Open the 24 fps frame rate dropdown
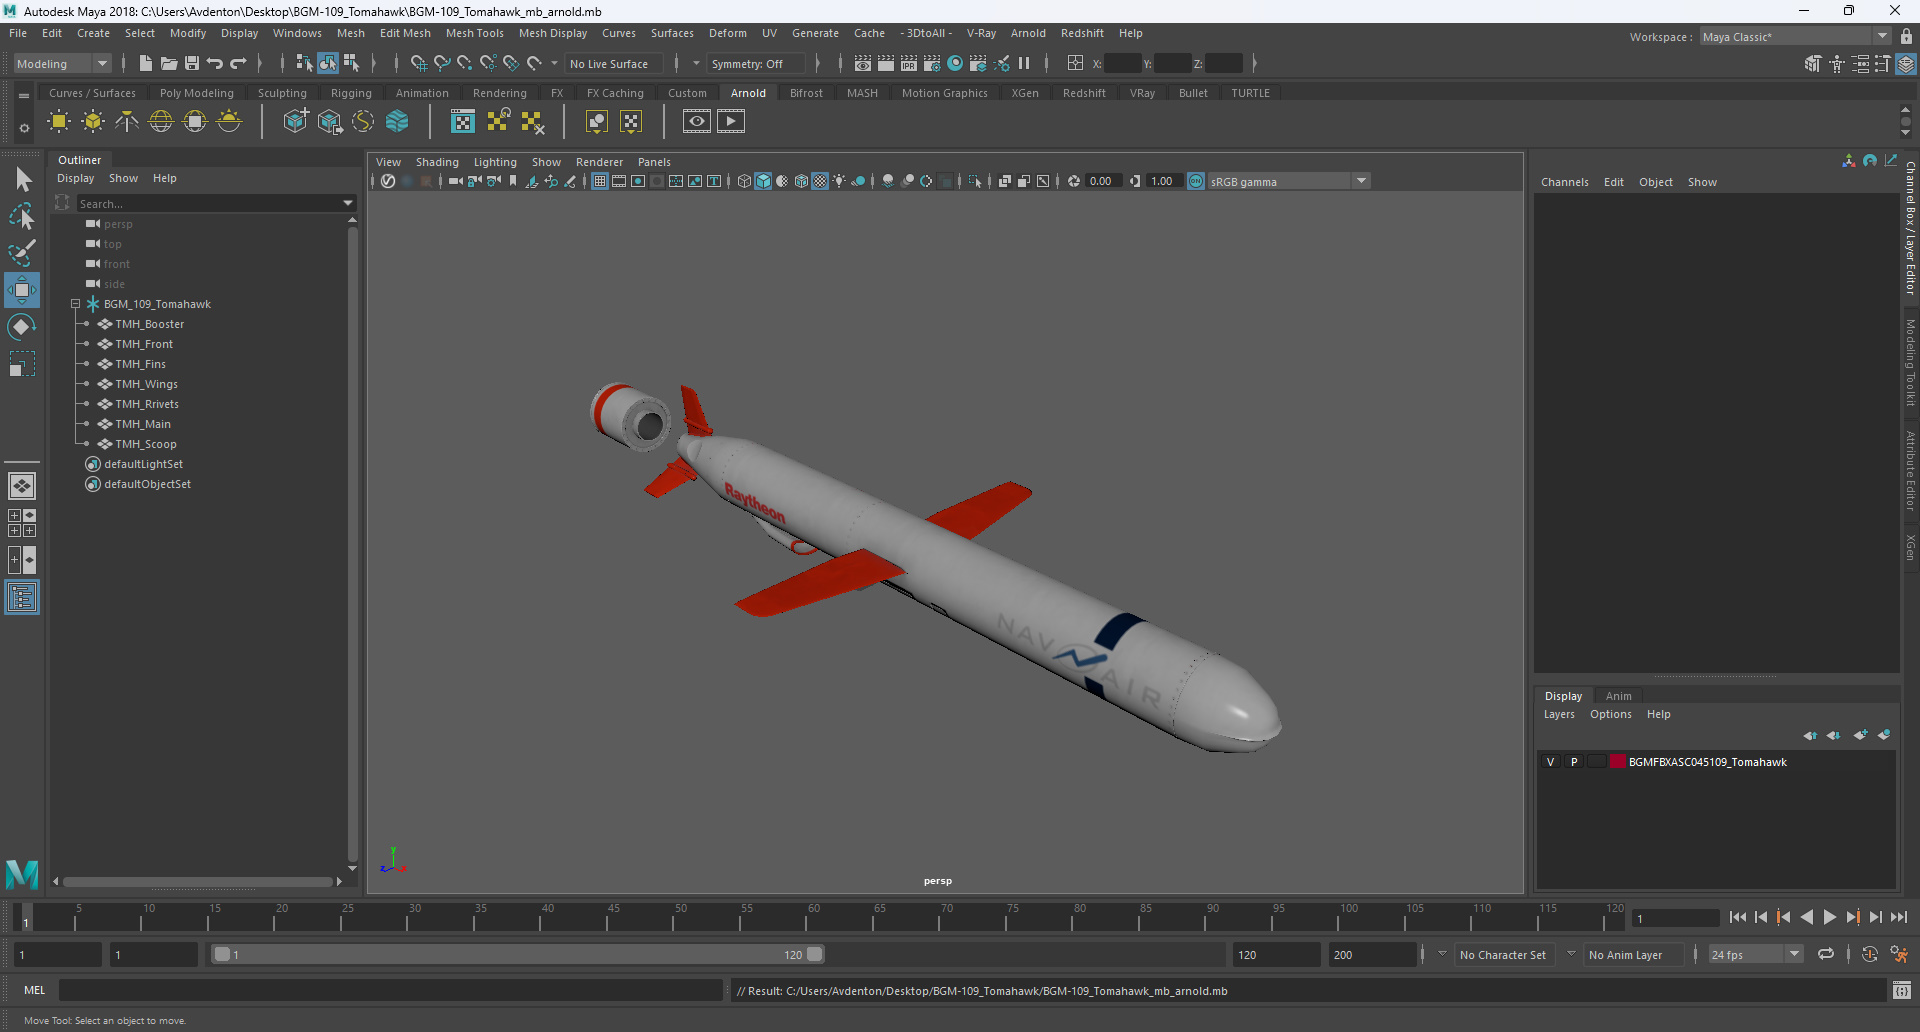 (x=1755, y=955)
